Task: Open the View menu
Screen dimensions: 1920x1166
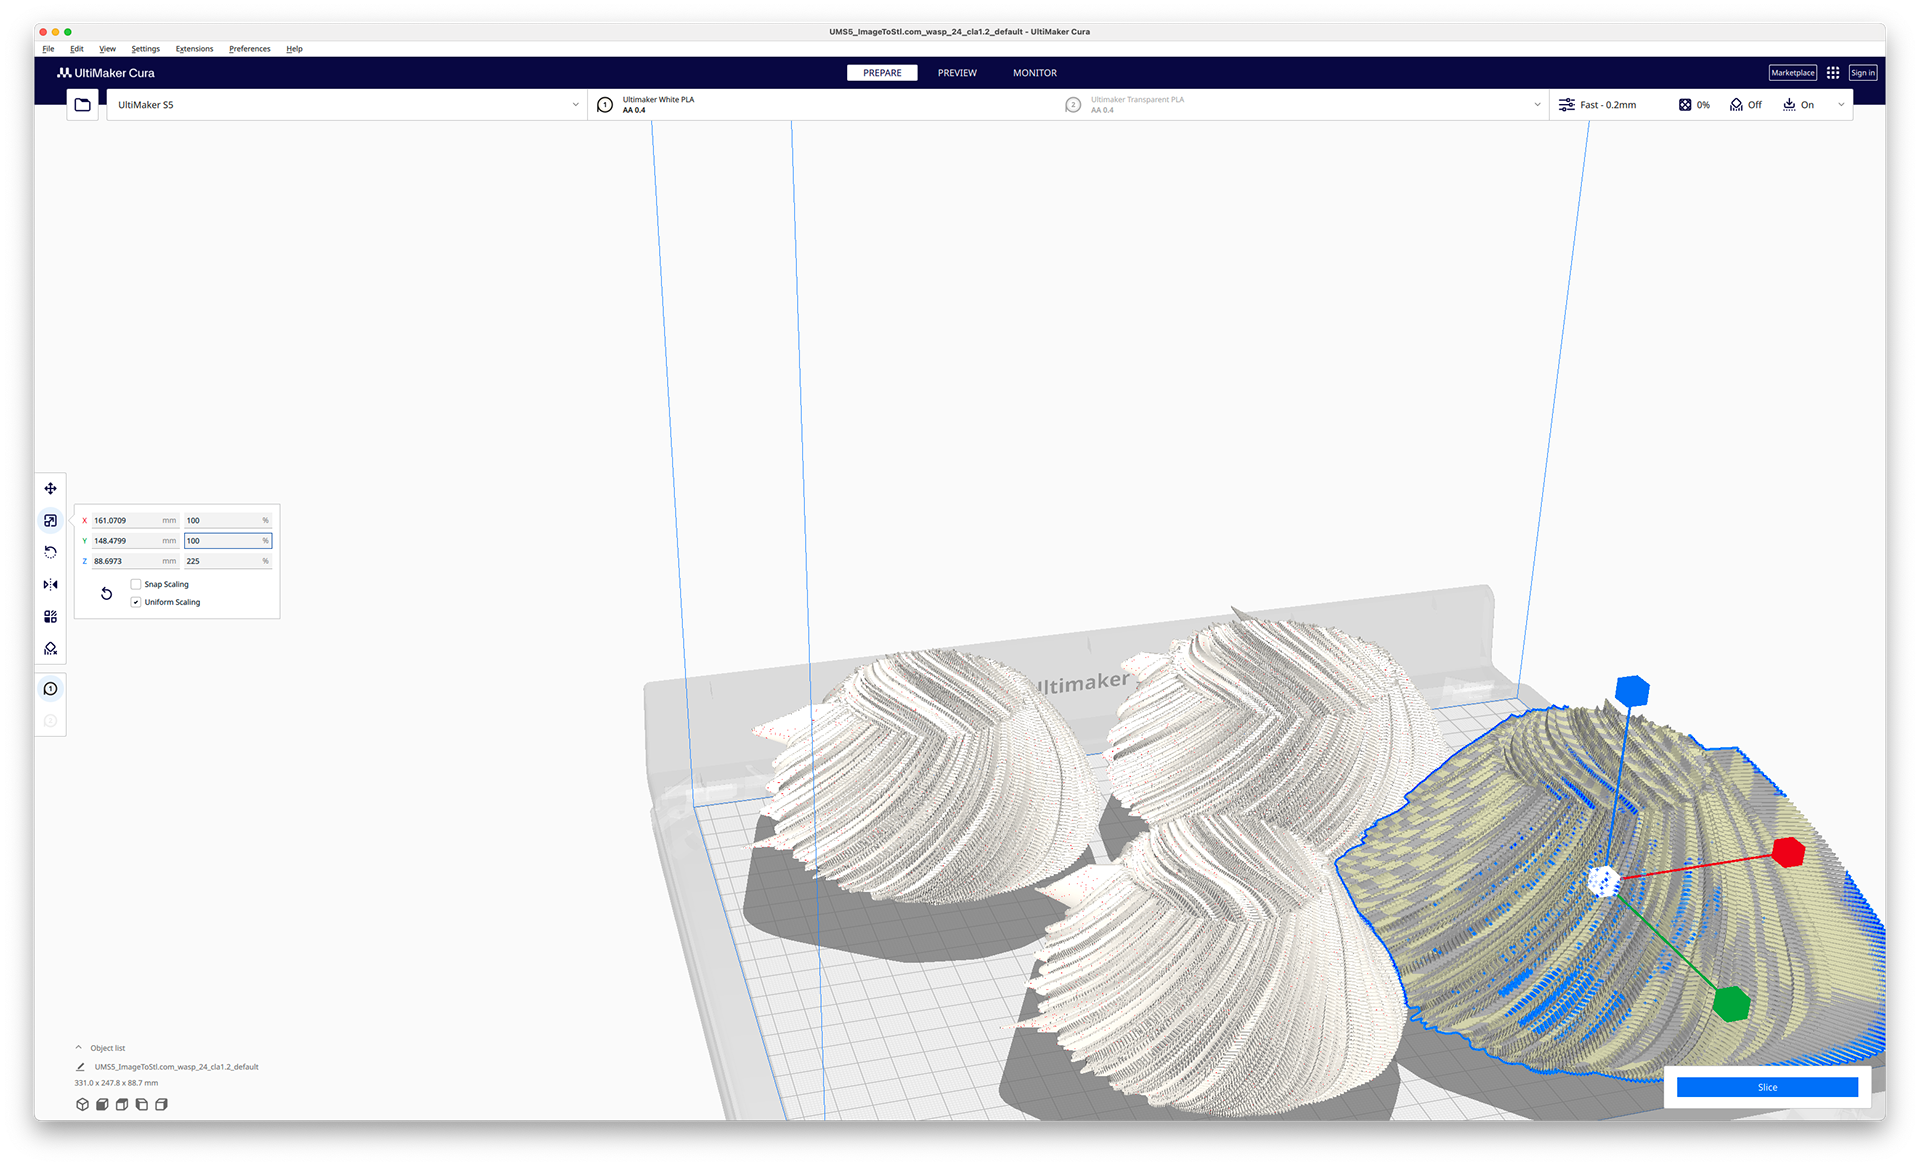Action: coord(107,49)
